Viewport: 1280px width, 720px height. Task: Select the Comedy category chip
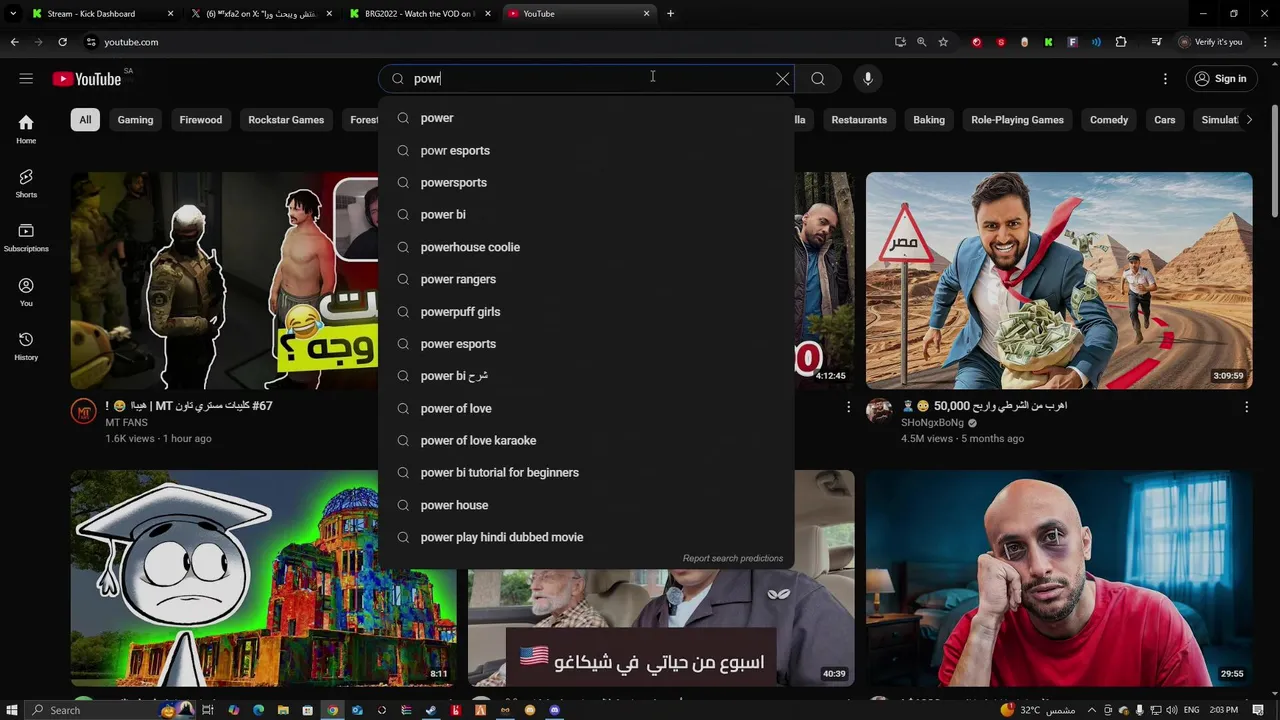[1109, 120]
